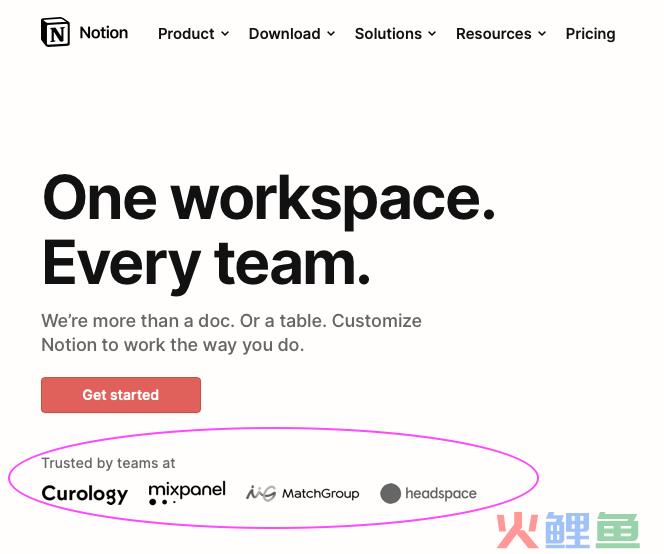The image size is (664, 554).
Task: Click the headspace wordmark
Action: click(x=441, y=494)
